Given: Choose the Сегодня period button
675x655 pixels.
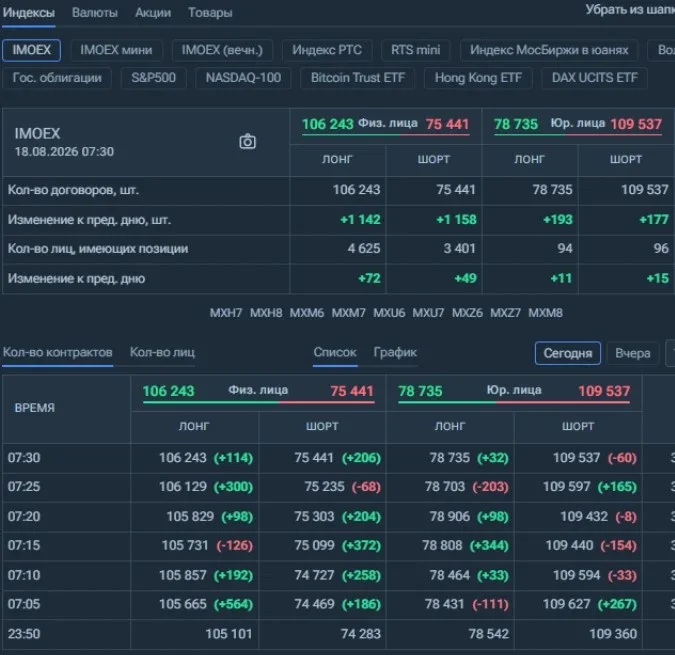Looking at the screenshot, I should pyautogui.click(x=567, y=353).
